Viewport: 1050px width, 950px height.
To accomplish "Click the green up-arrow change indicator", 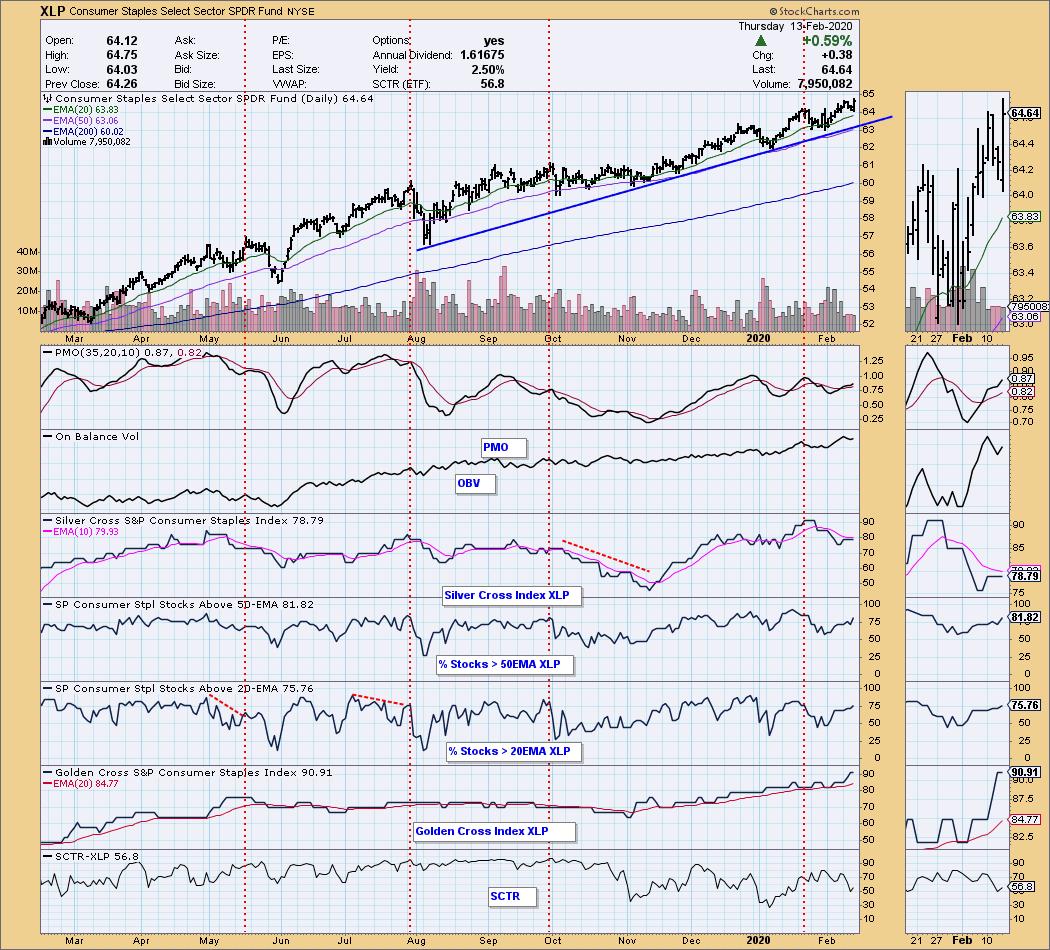I will point(761,41).
